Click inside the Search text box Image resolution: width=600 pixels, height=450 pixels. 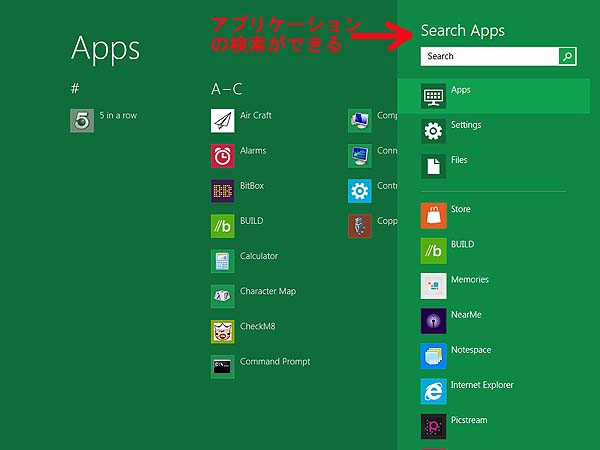tap(490, 57)
